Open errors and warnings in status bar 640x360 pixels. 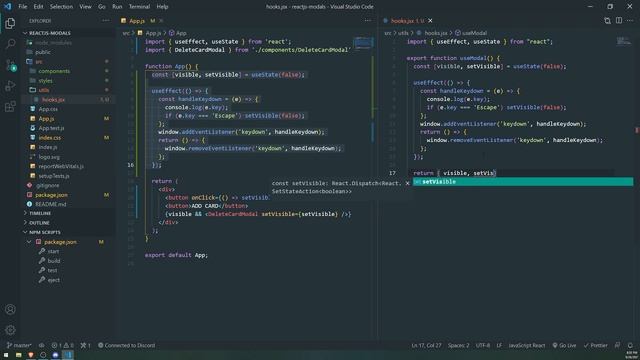point(62,345)
